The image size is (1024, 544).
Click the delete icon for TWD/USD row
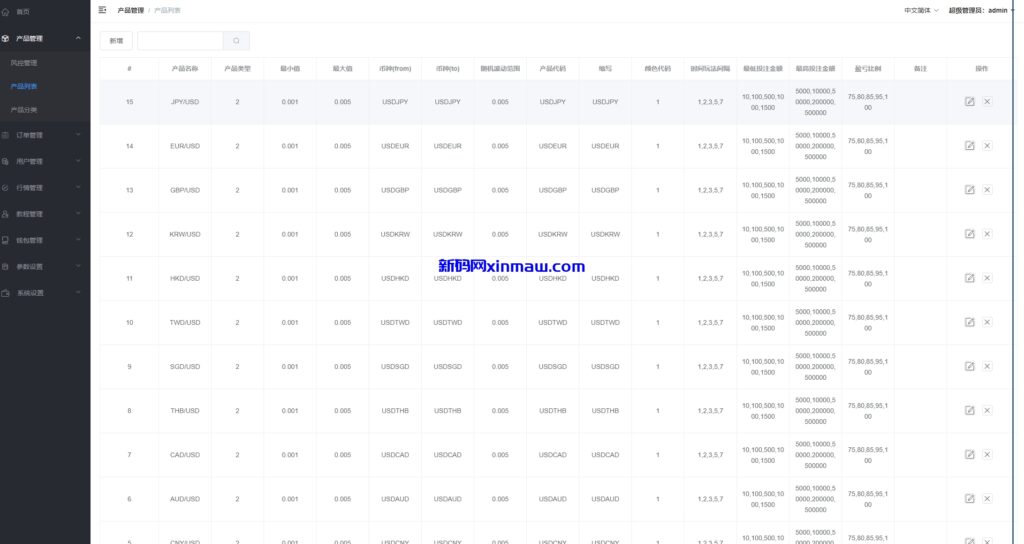pos(987,322)
